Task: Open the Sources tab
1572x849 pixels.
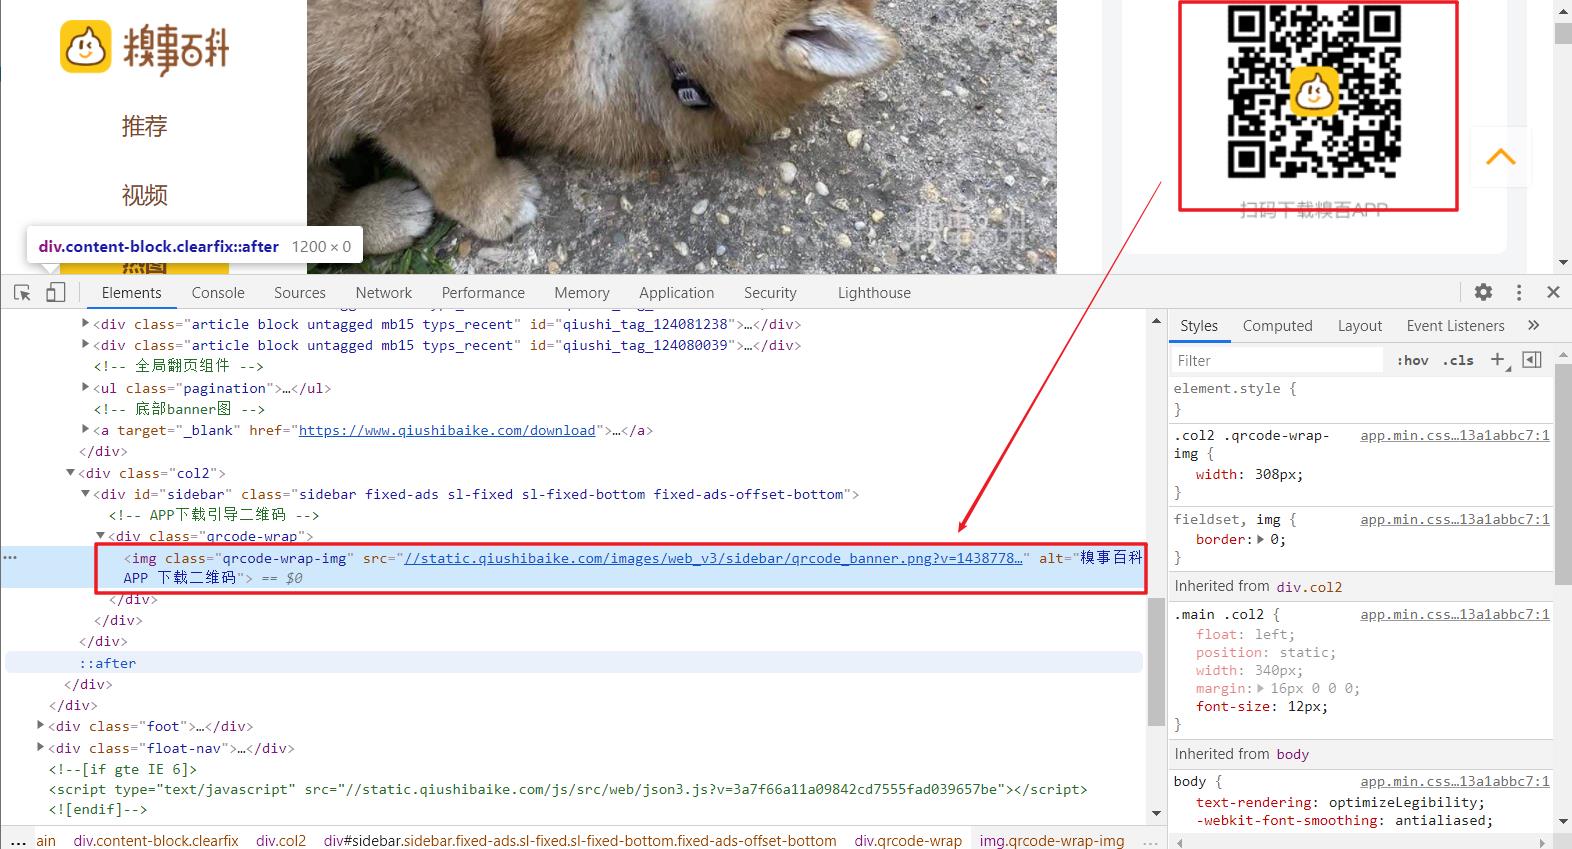Action: (300, 292)
